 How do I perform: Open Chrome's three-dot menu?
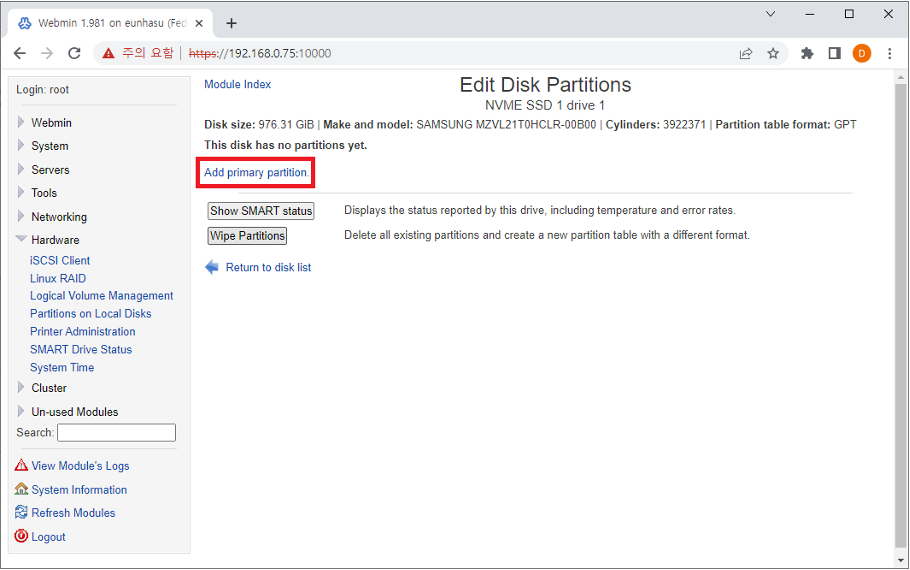[x=889, y=53]
